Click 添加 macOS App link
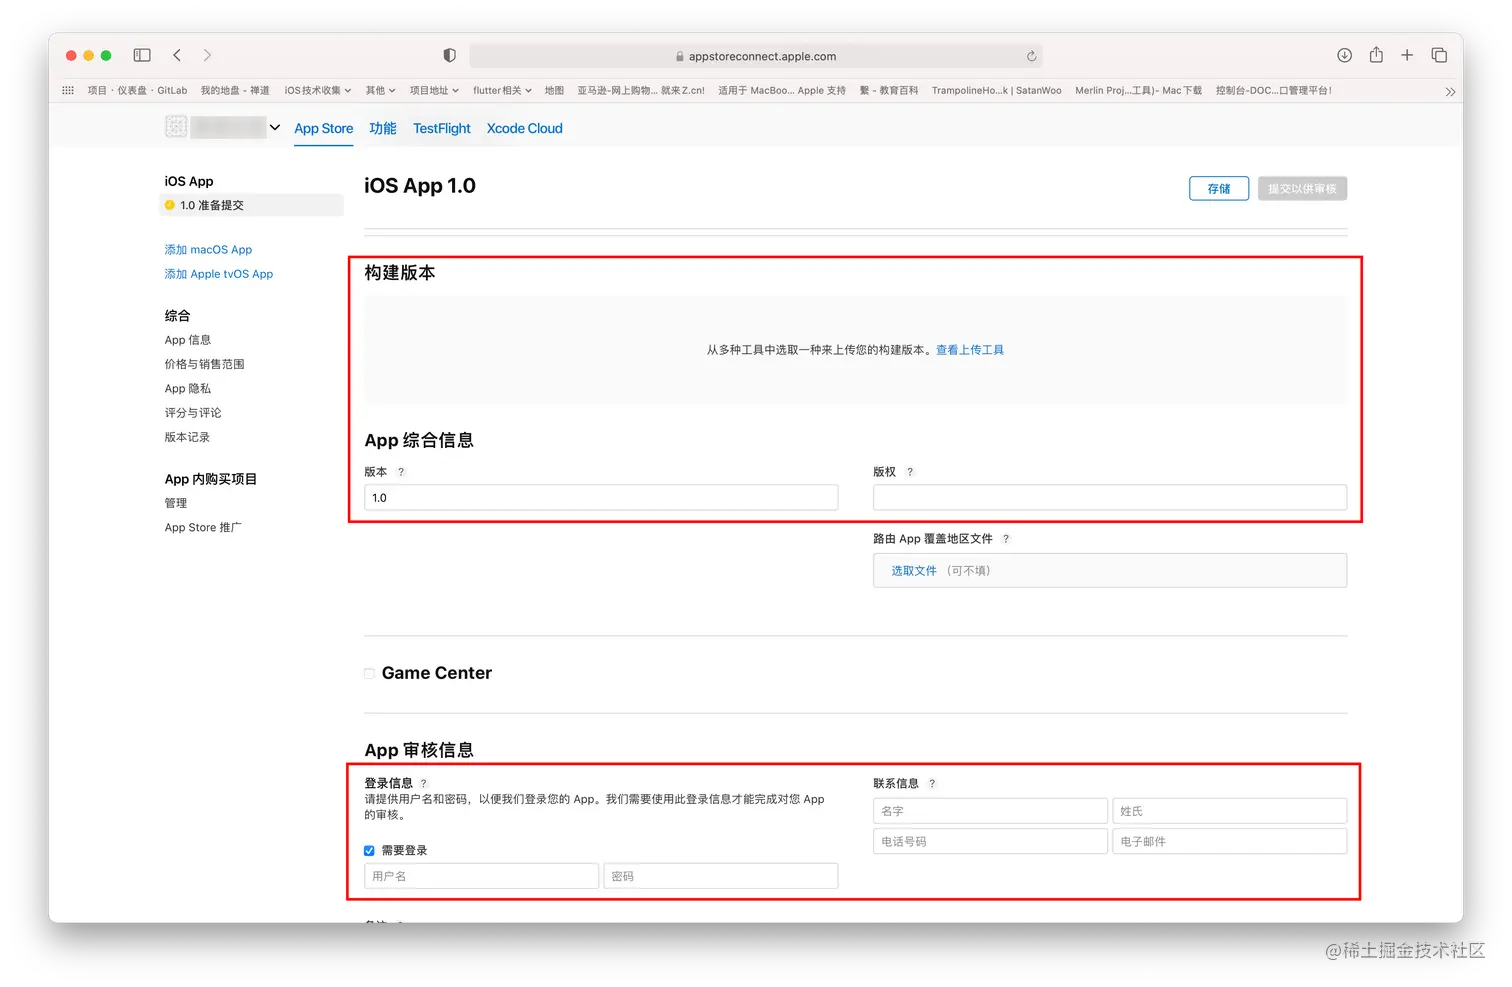1512x987 pixels. point(208,250)
